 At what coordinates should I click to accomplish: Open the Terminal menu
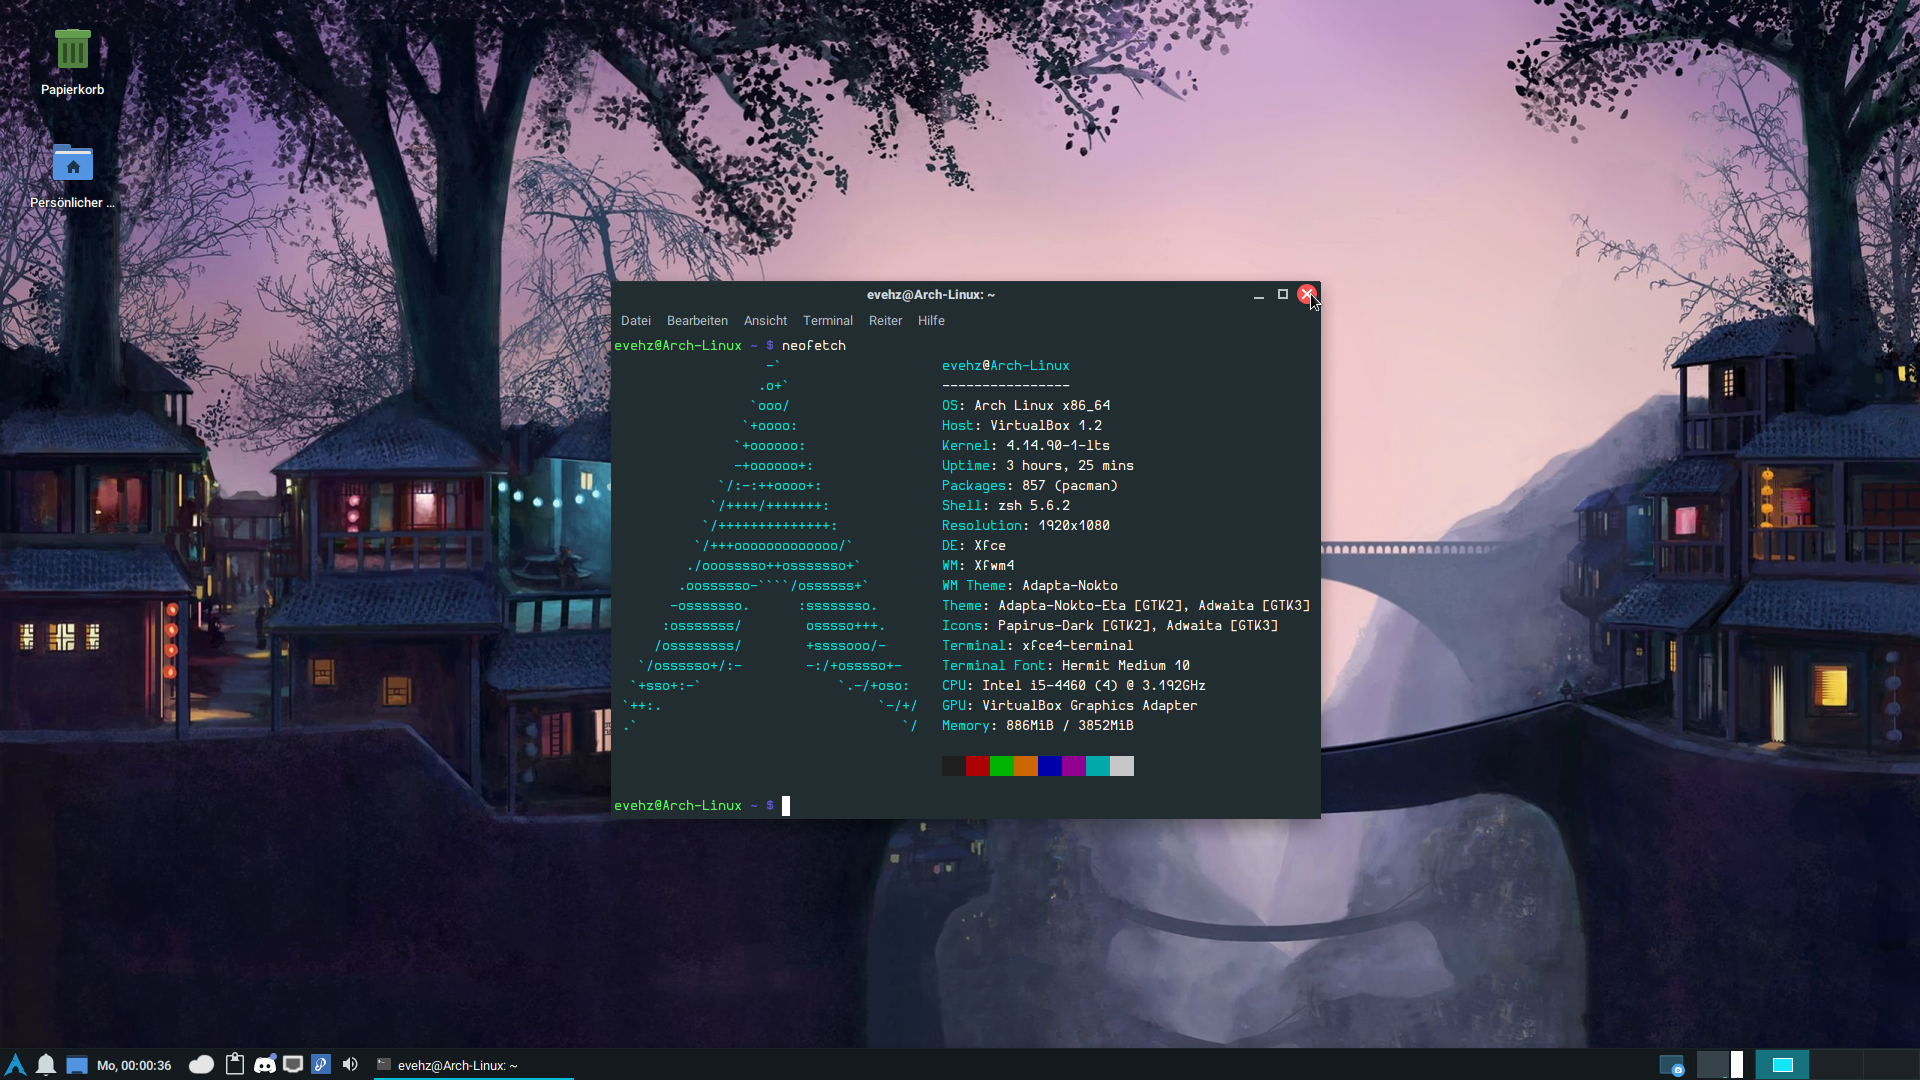coord(828,321)
